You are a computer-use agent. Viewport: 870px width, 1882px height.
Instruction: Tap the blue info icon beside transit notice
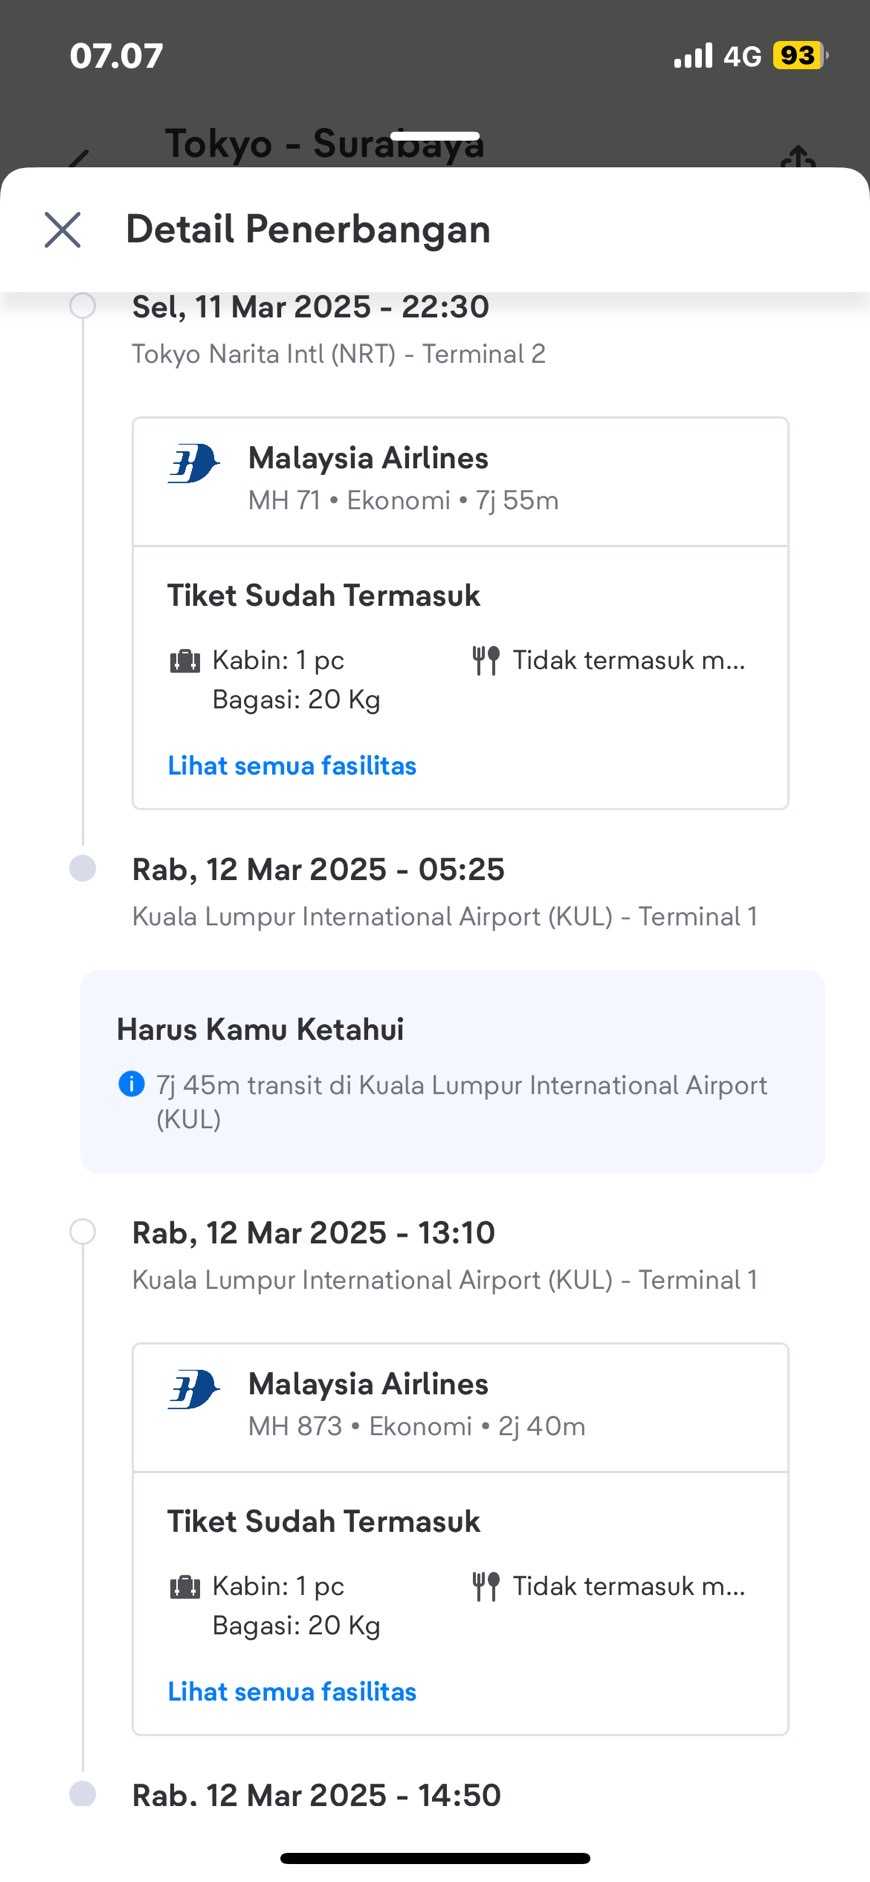click(131, 1084)
